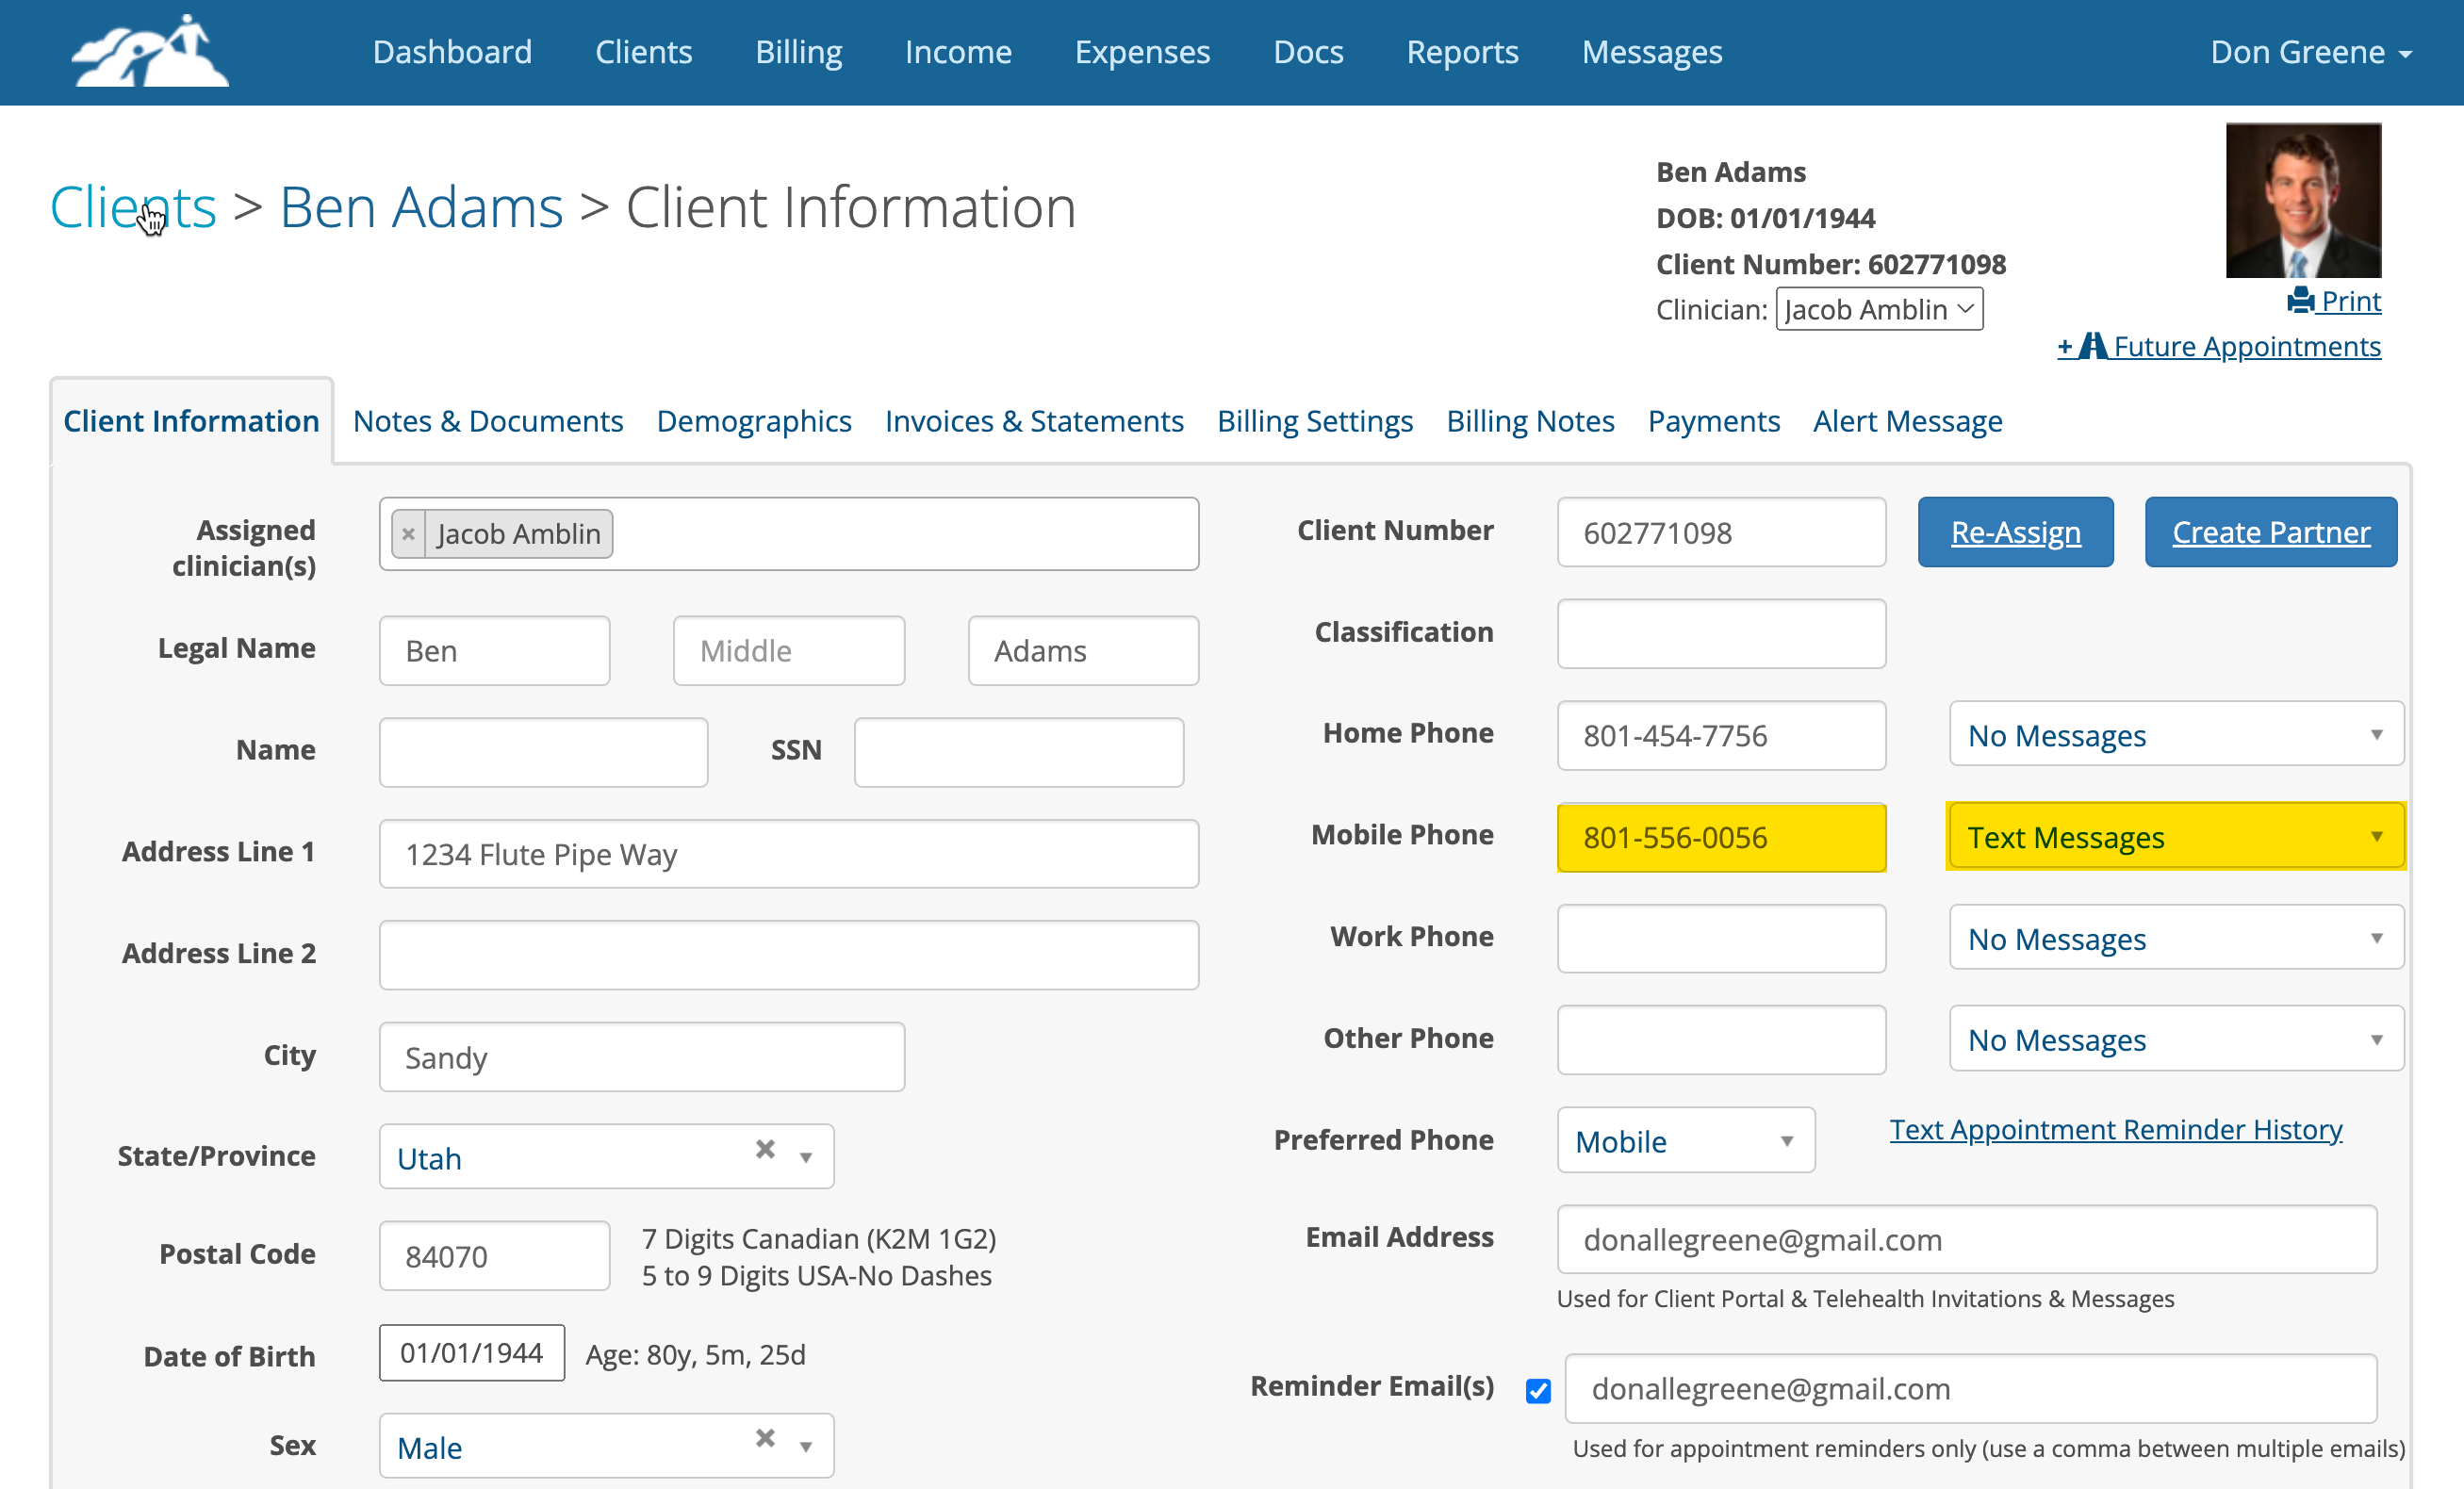Click the Home Phone number field
The image size is (2464, 1489).
click(x=1721, y=735)
